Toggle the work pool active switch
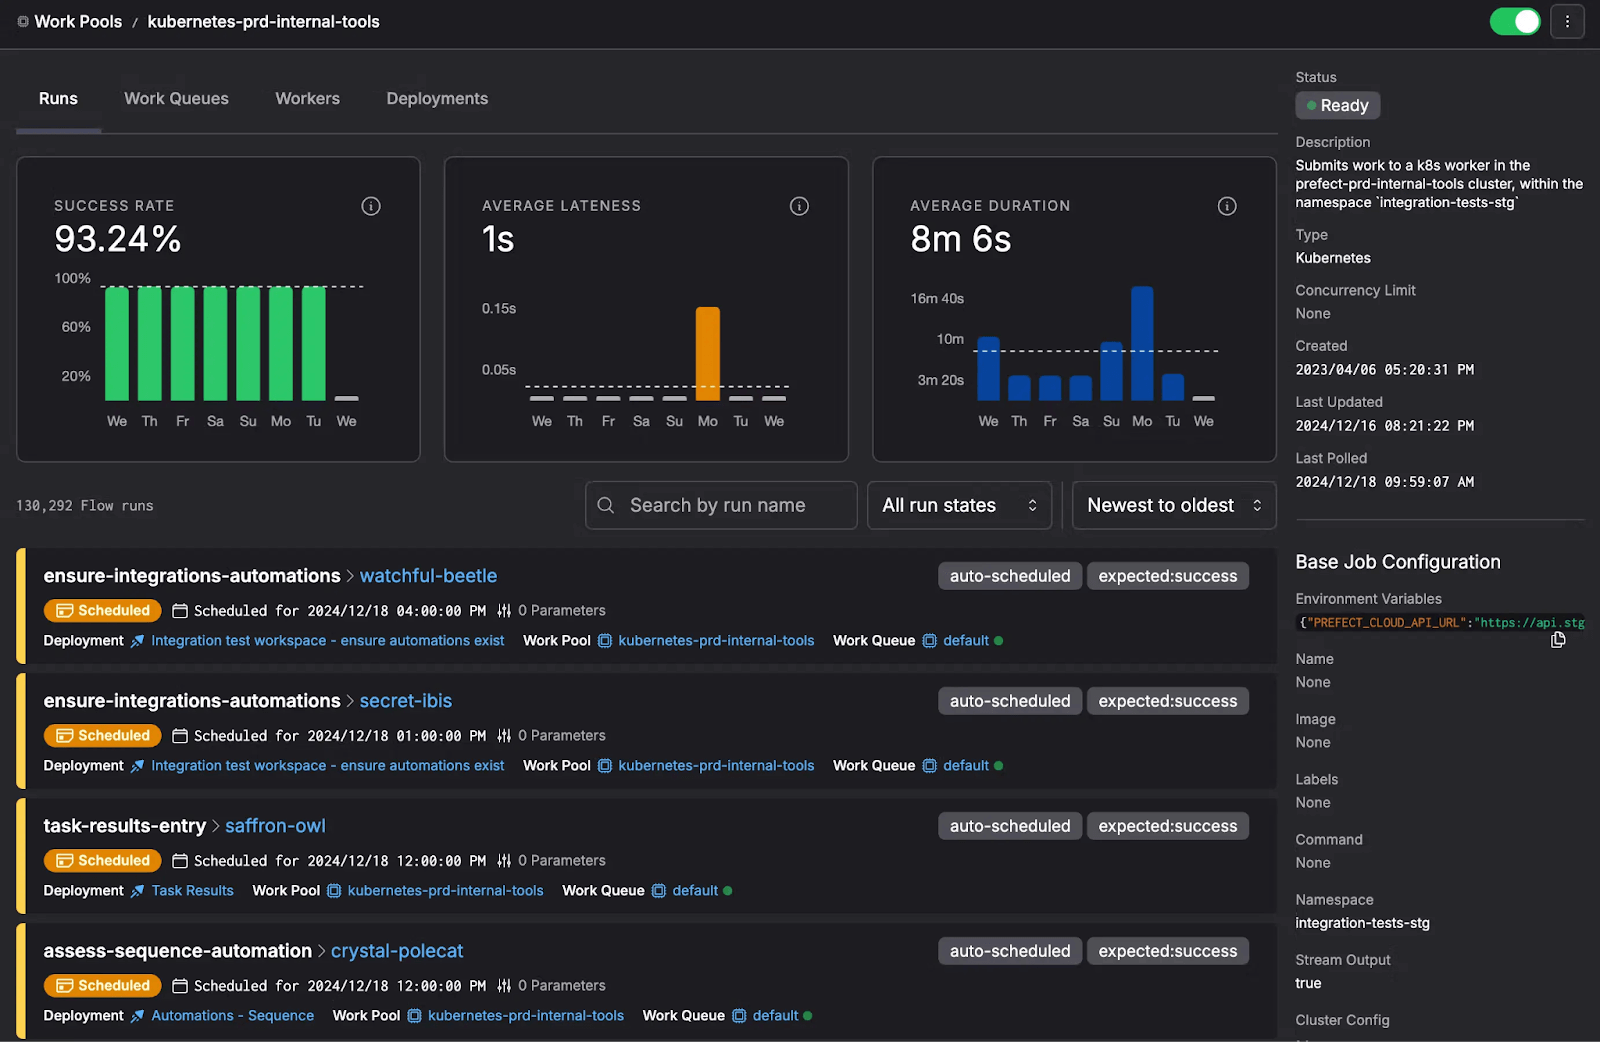Viewport: 1600px width, 1042px height. [x=1514, y=21]
